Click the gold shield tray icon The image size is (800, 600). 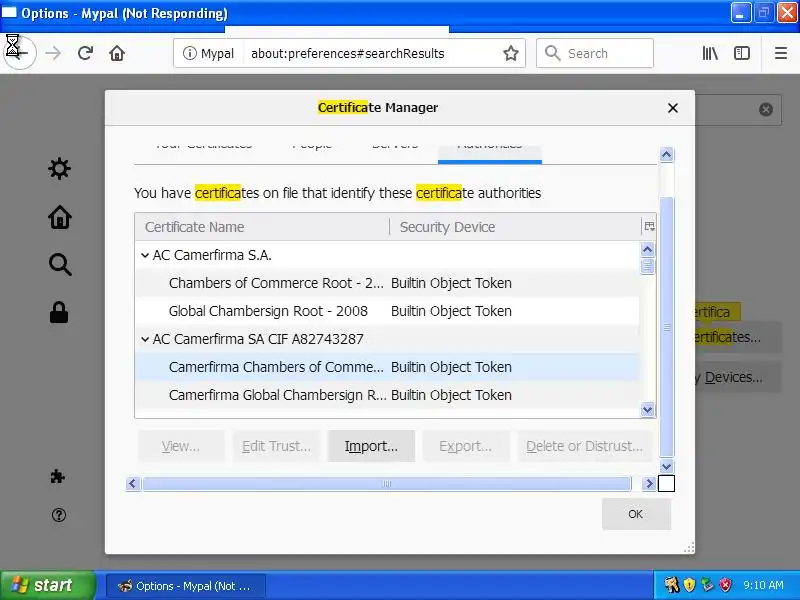pyautogui.click(x=689, y=585)
